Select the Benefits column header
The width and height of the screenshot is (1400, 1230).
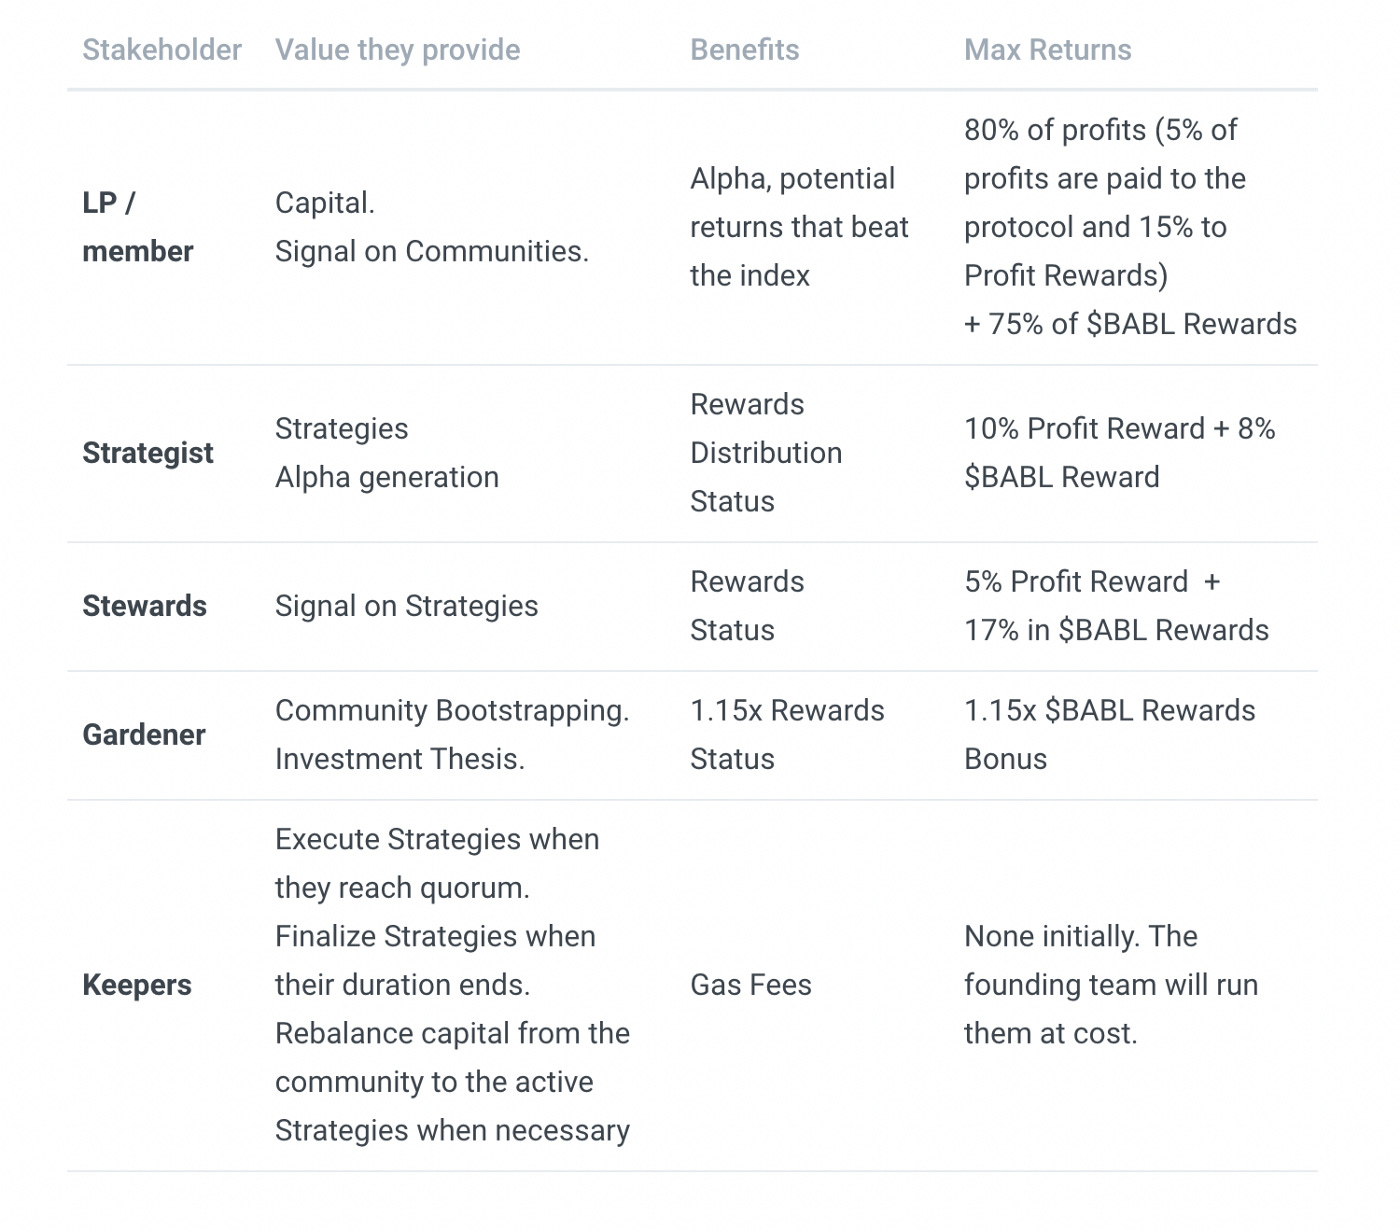(x=744, y=50)
